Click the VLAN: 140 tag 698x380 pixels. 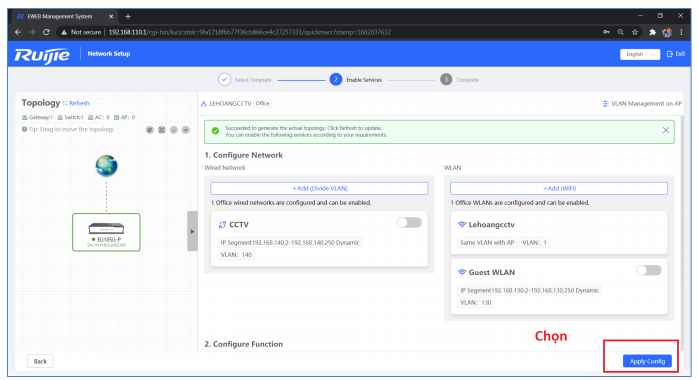pyautogui.click(x=236, y=255)
